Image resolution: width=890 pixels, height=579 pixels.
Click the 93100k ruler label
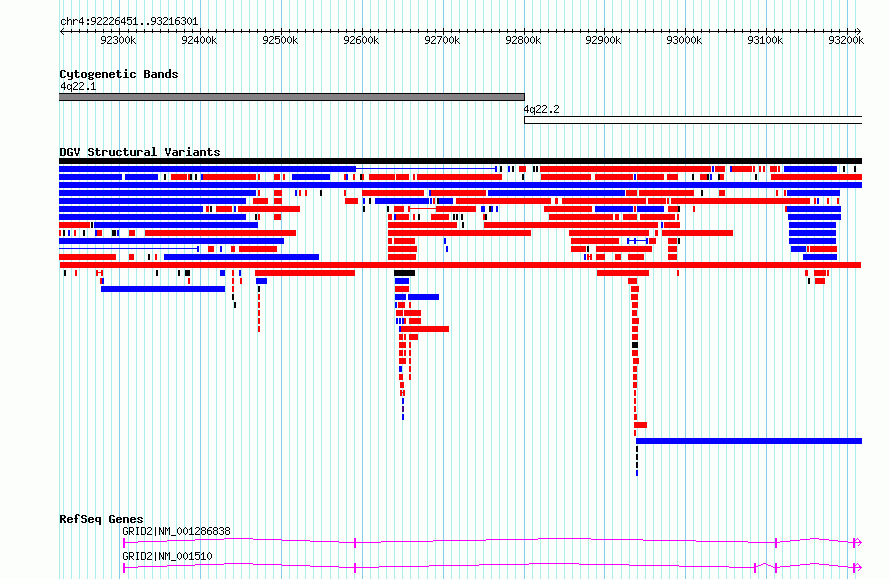click(x=765, y=40)
